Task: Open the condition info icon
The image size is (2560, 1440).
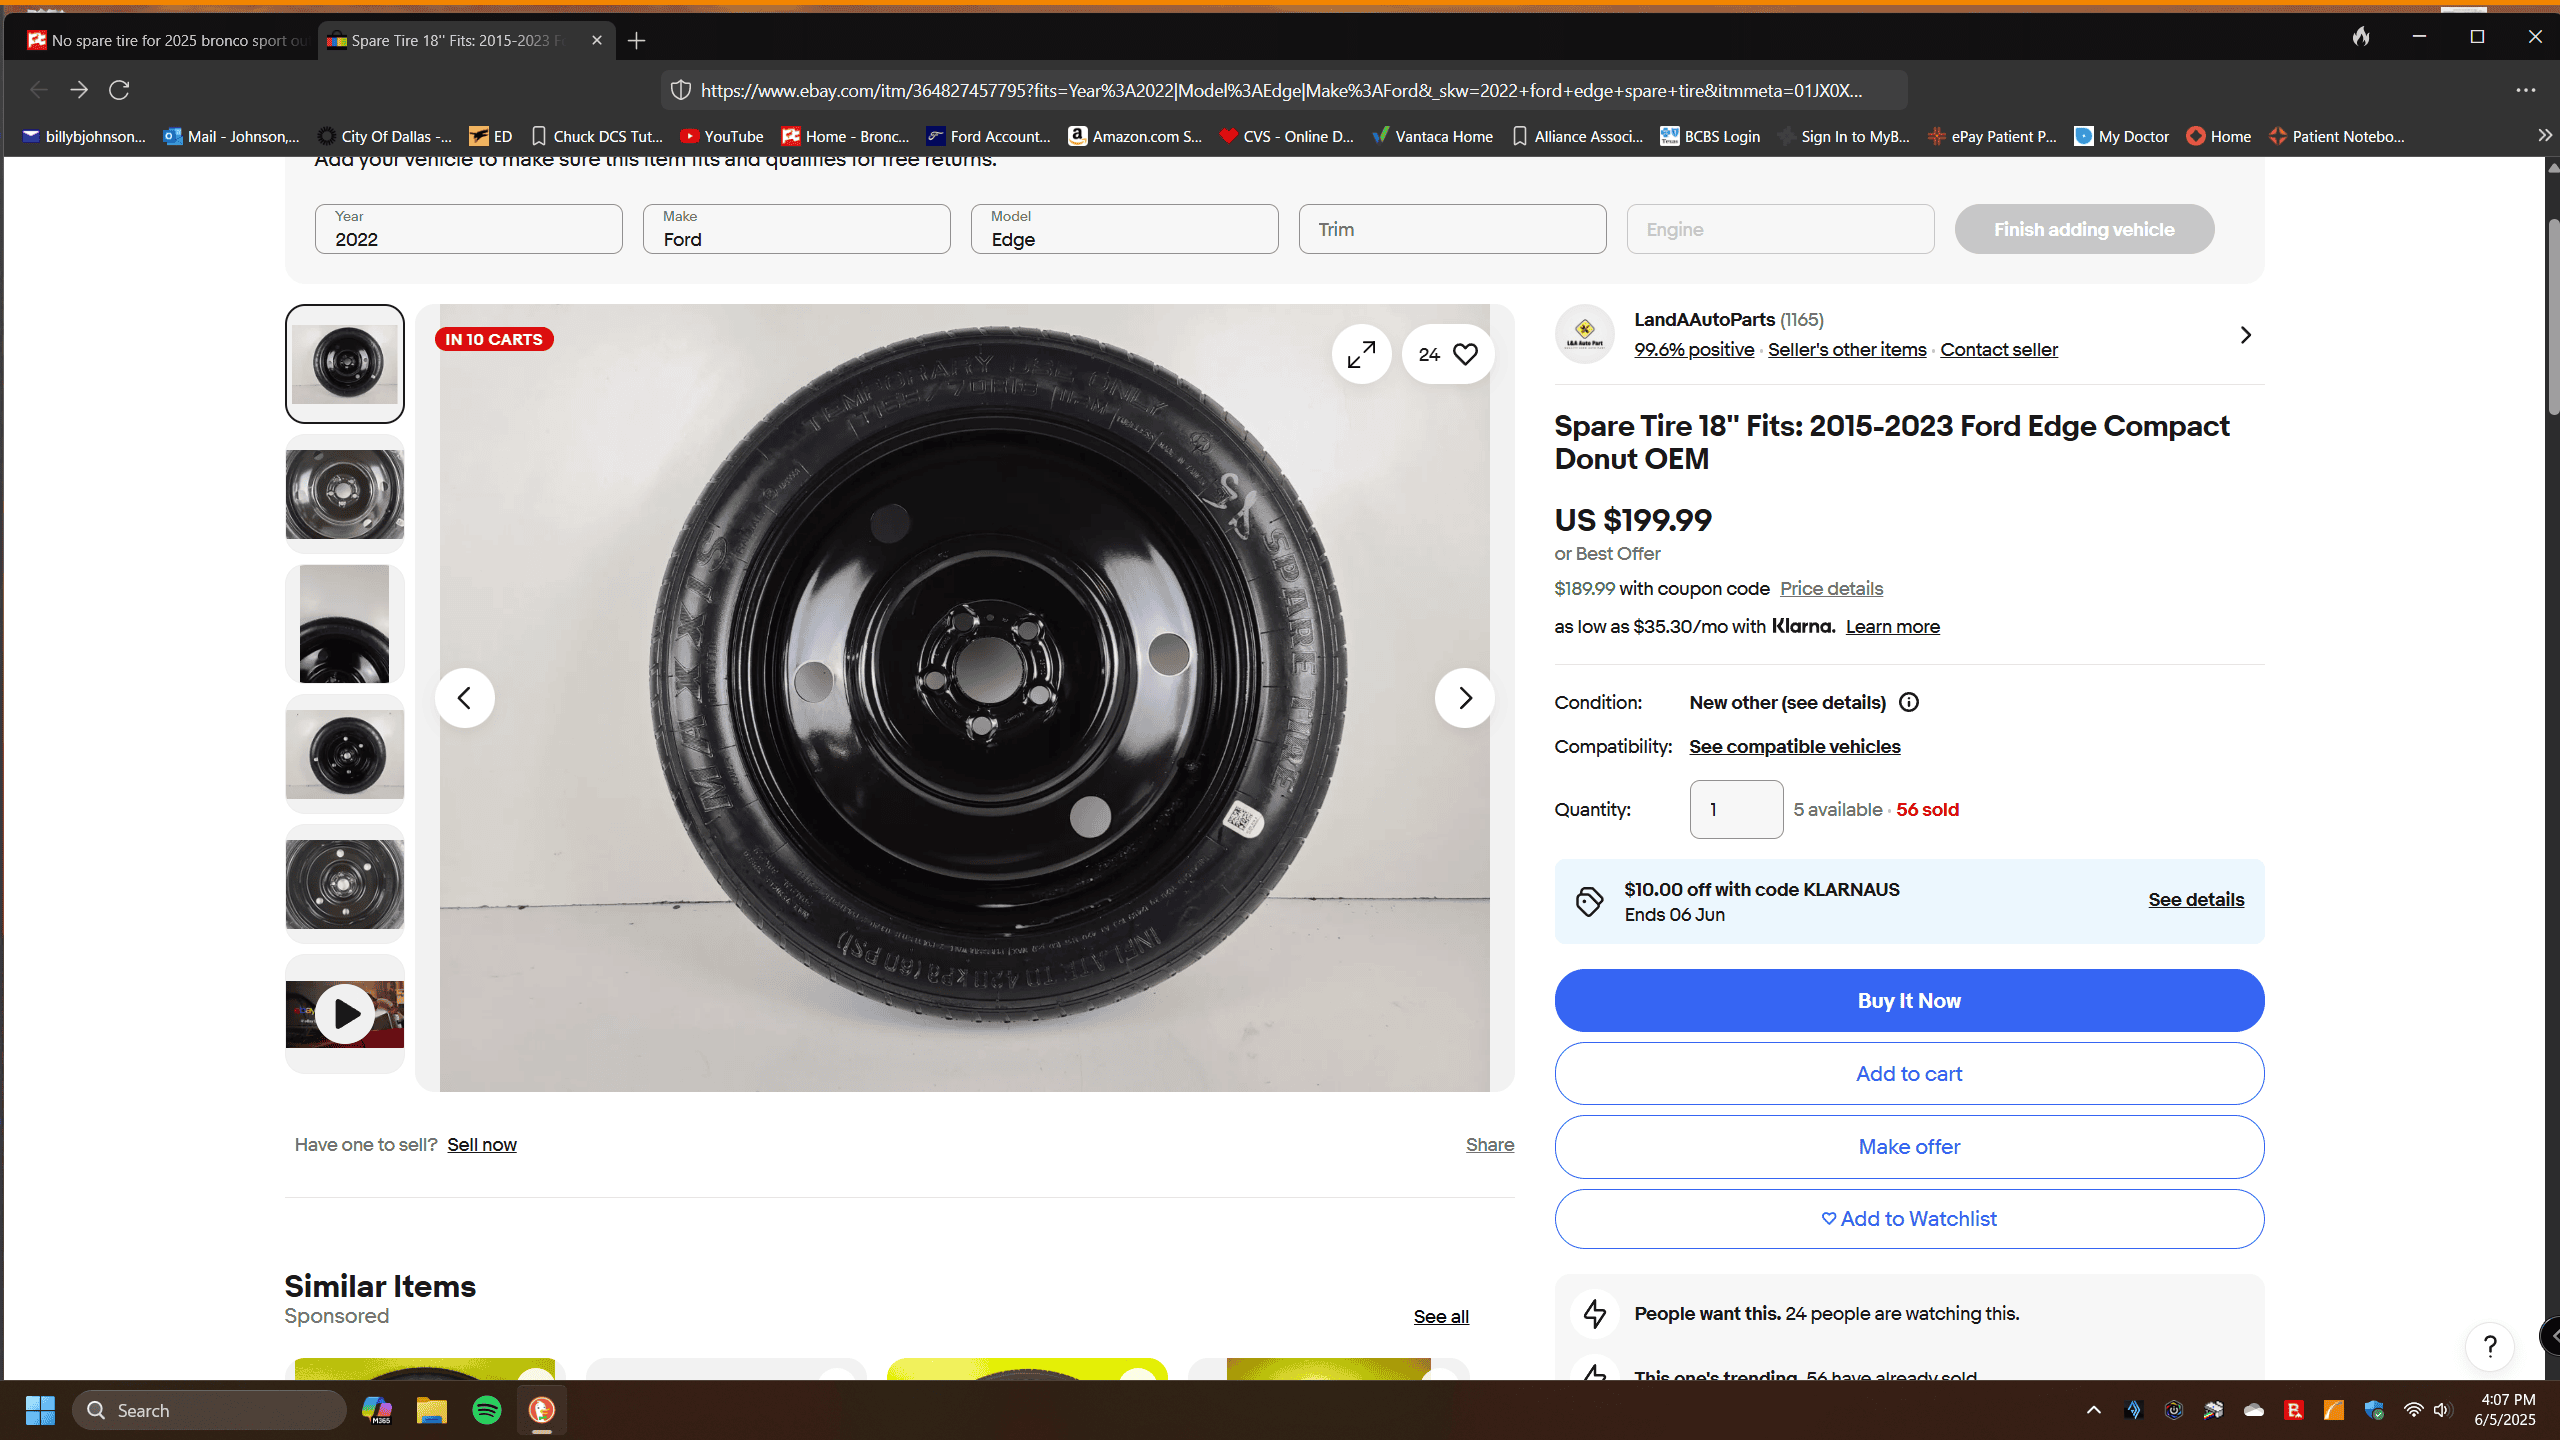Action: (x=1909, y=702)
